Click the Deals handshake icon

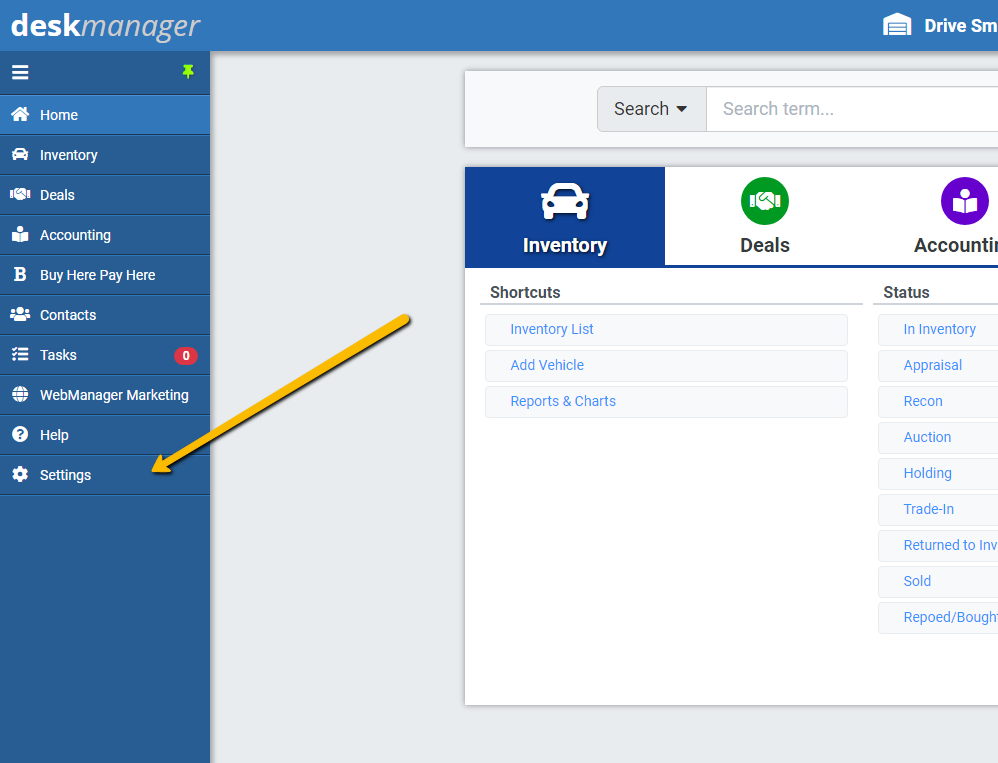764,200
